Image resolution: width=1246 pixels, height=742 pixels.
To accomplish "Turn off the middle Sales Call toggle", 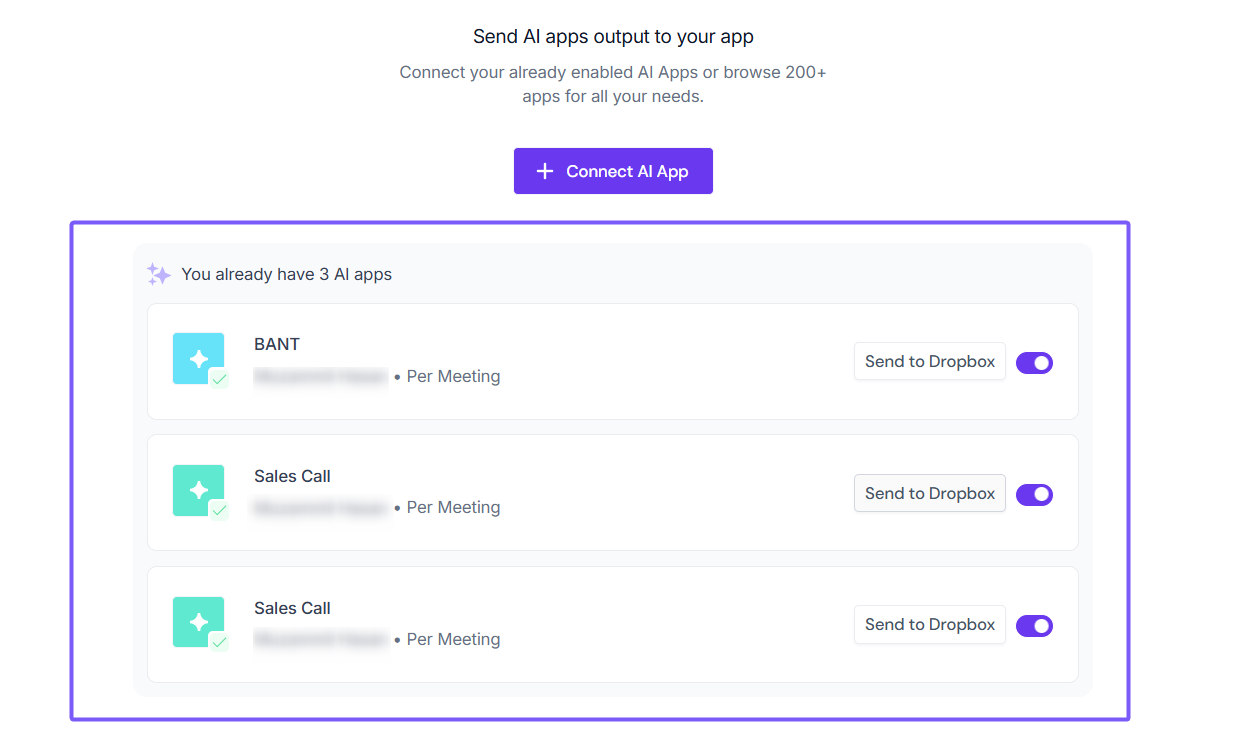I will [x=1034, y=494].
